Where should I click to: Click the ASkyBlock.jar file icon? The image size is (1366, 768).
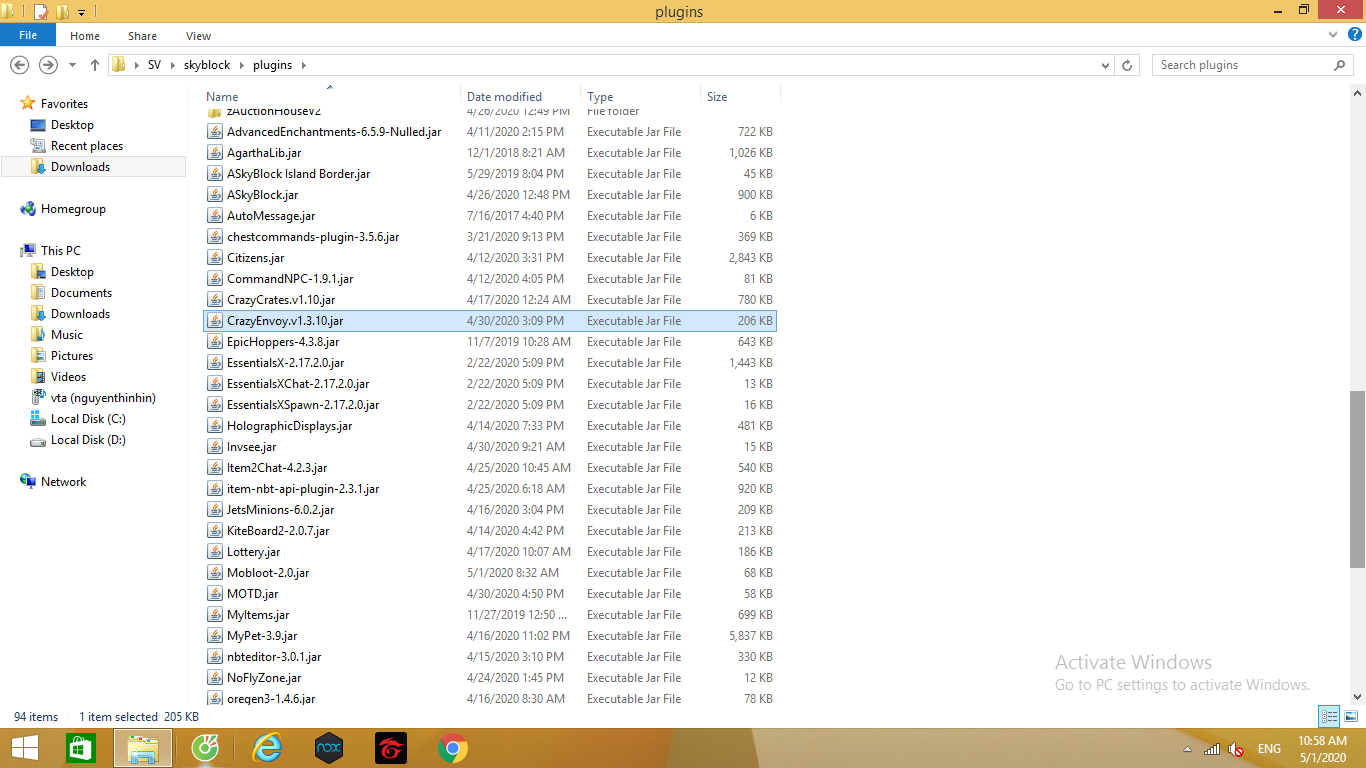[x=215, y=195]
